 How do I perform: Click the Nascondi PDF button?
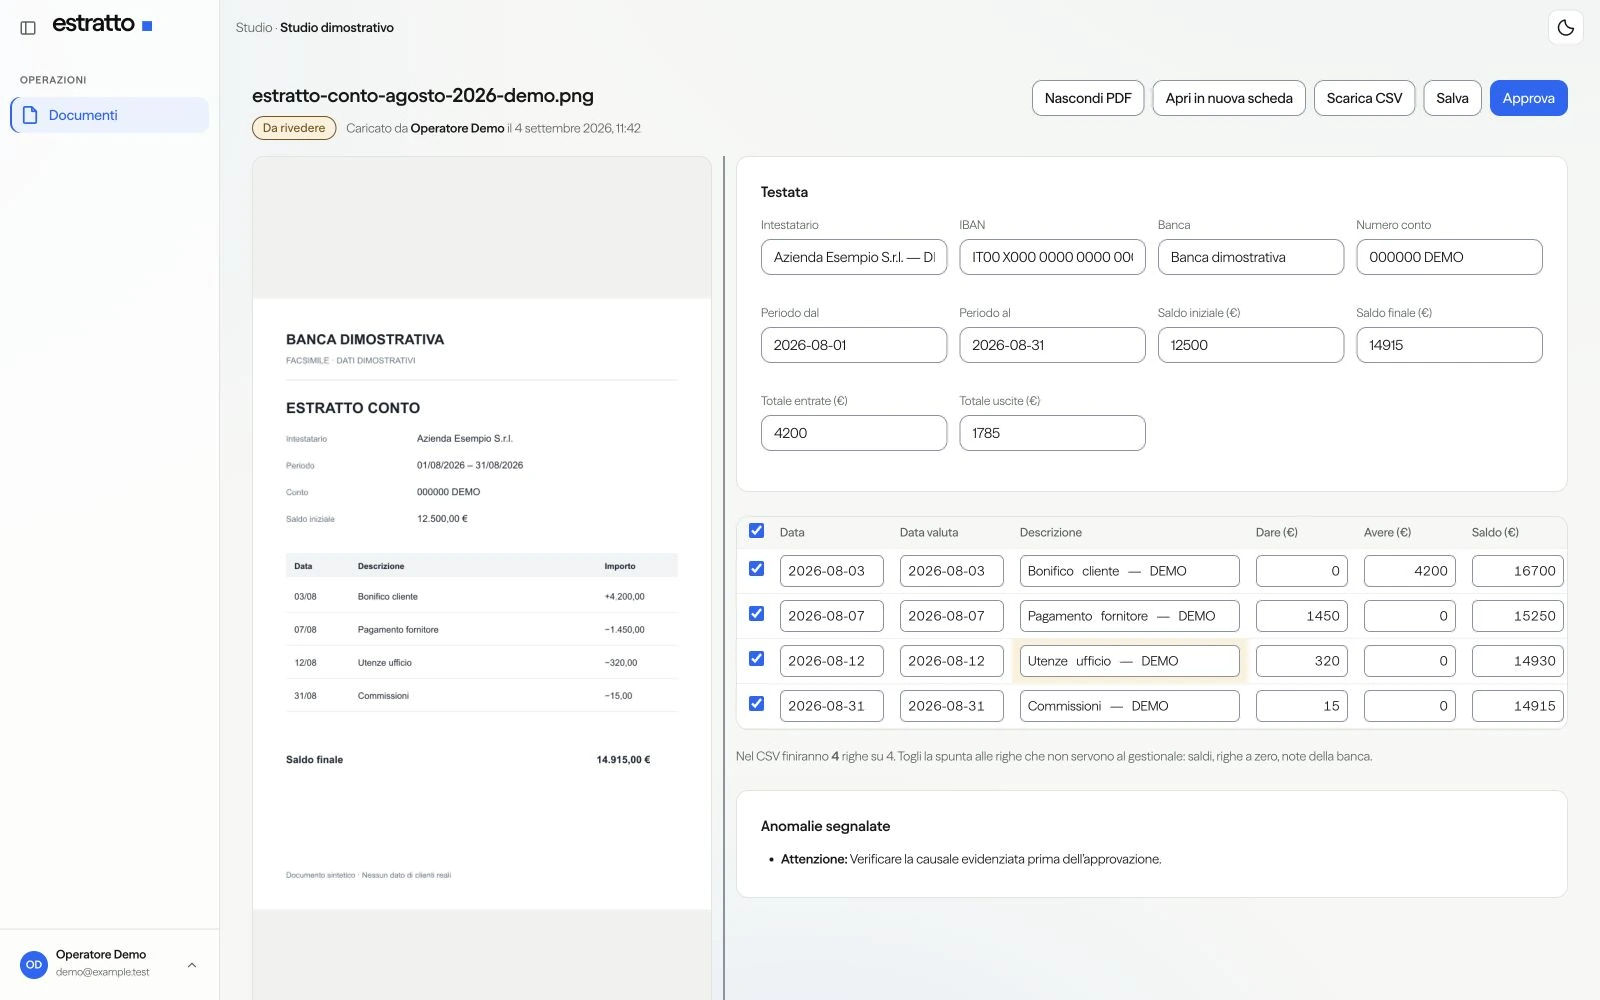1088,98
